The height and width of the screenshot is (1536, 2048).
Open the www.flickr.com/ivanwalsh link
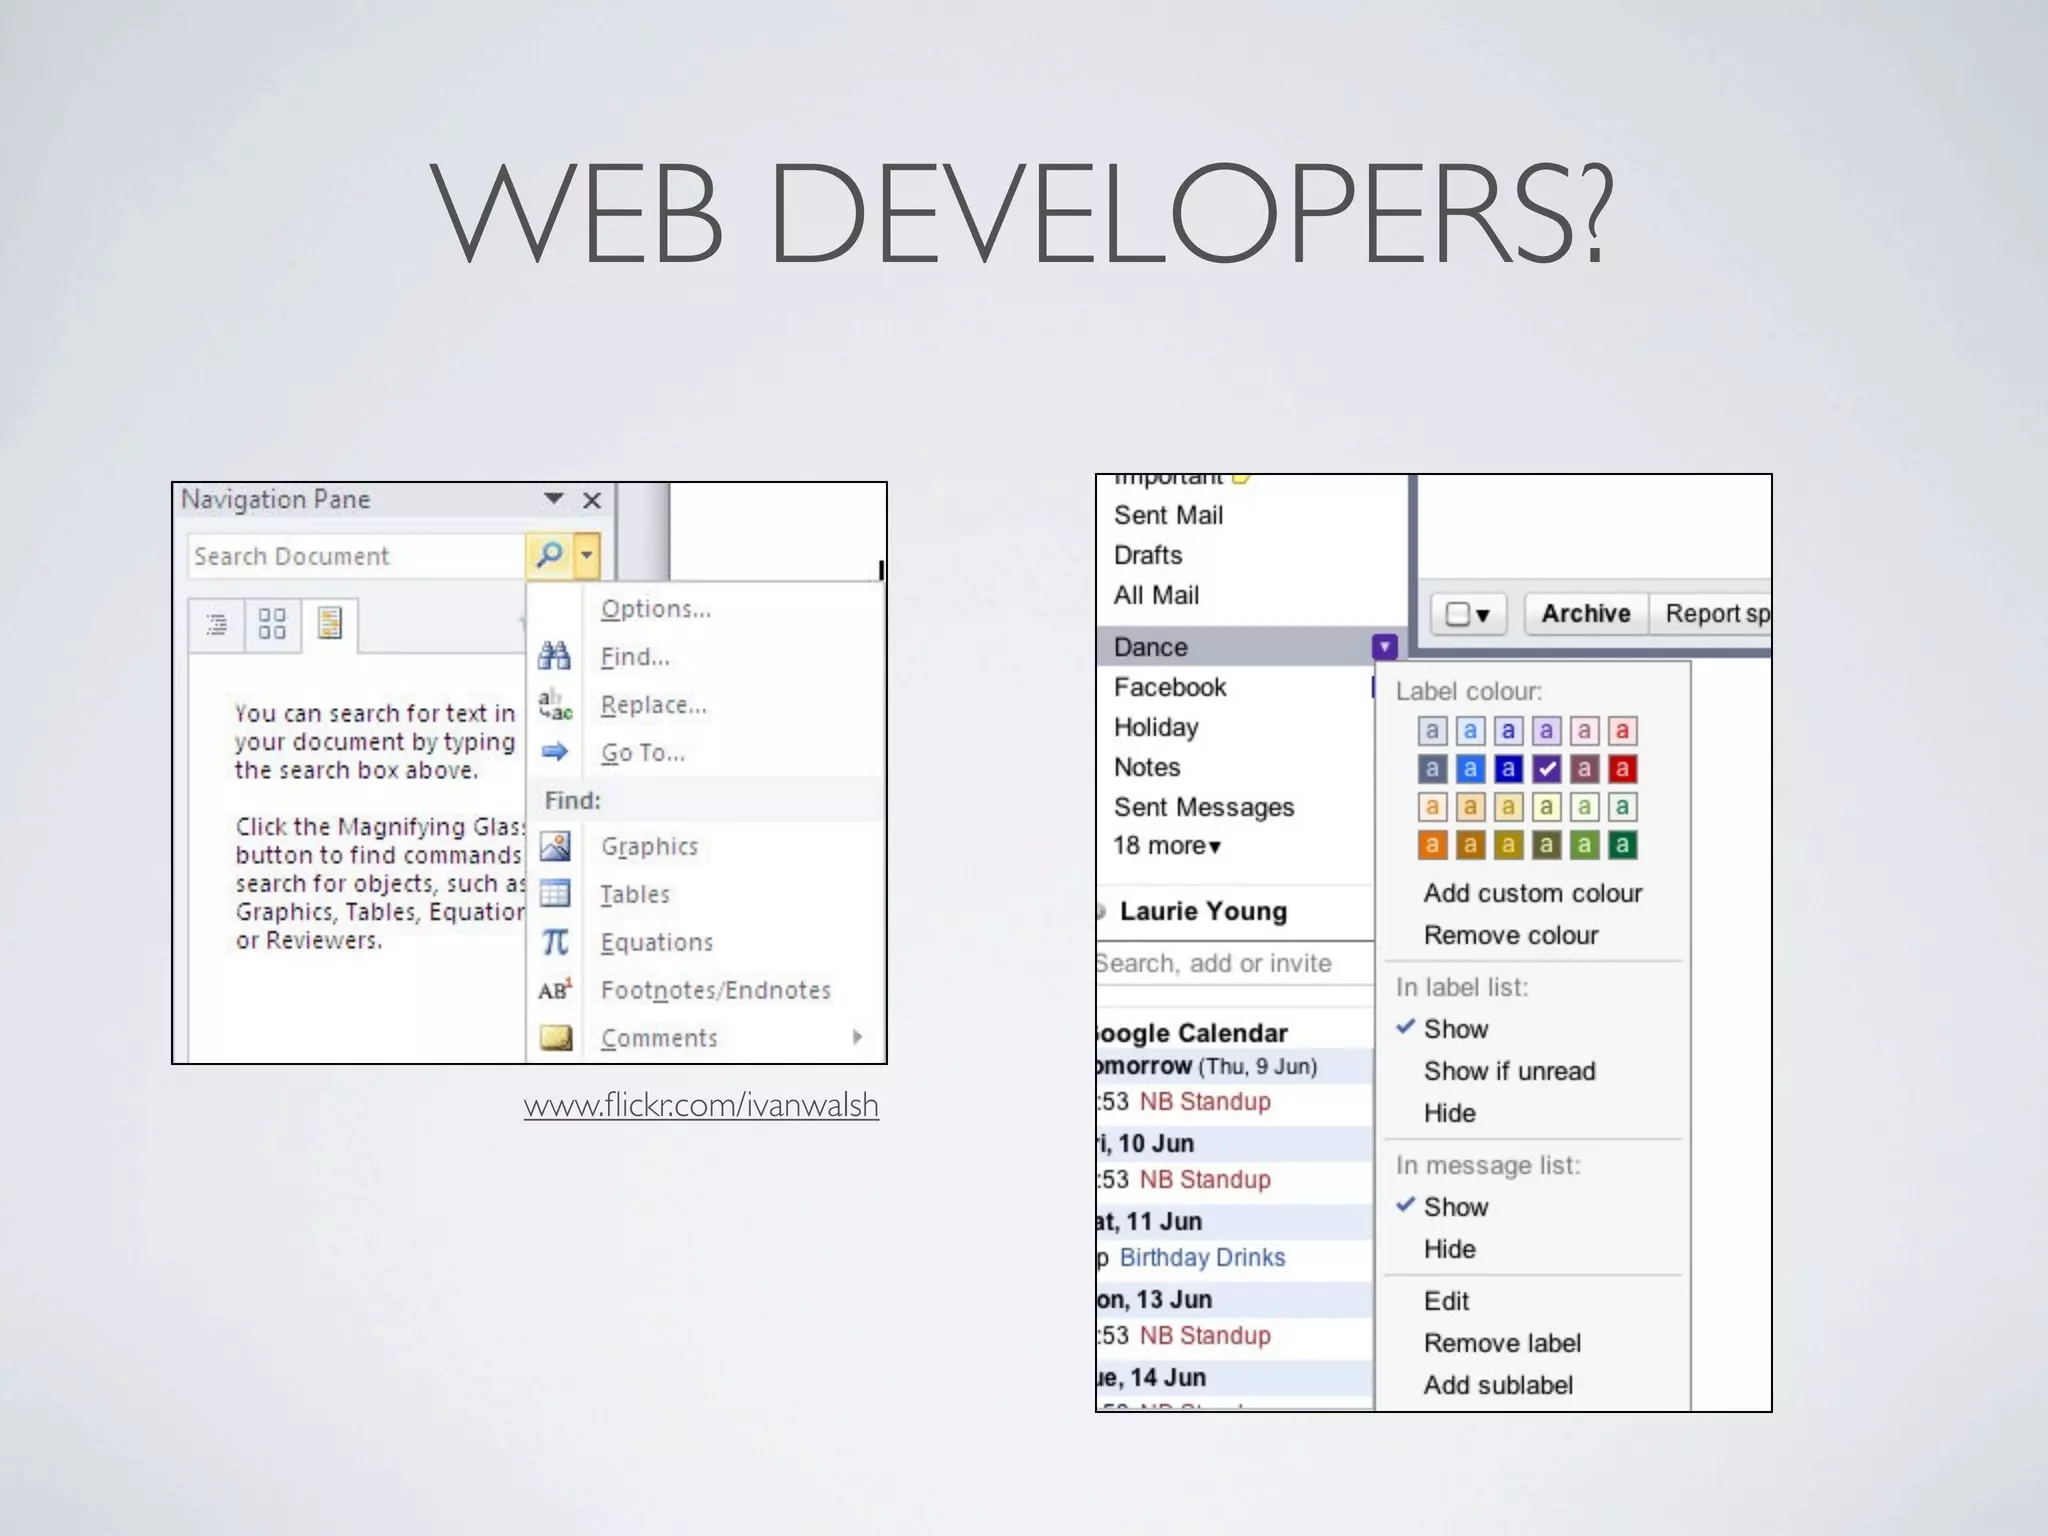(701, 1105)
